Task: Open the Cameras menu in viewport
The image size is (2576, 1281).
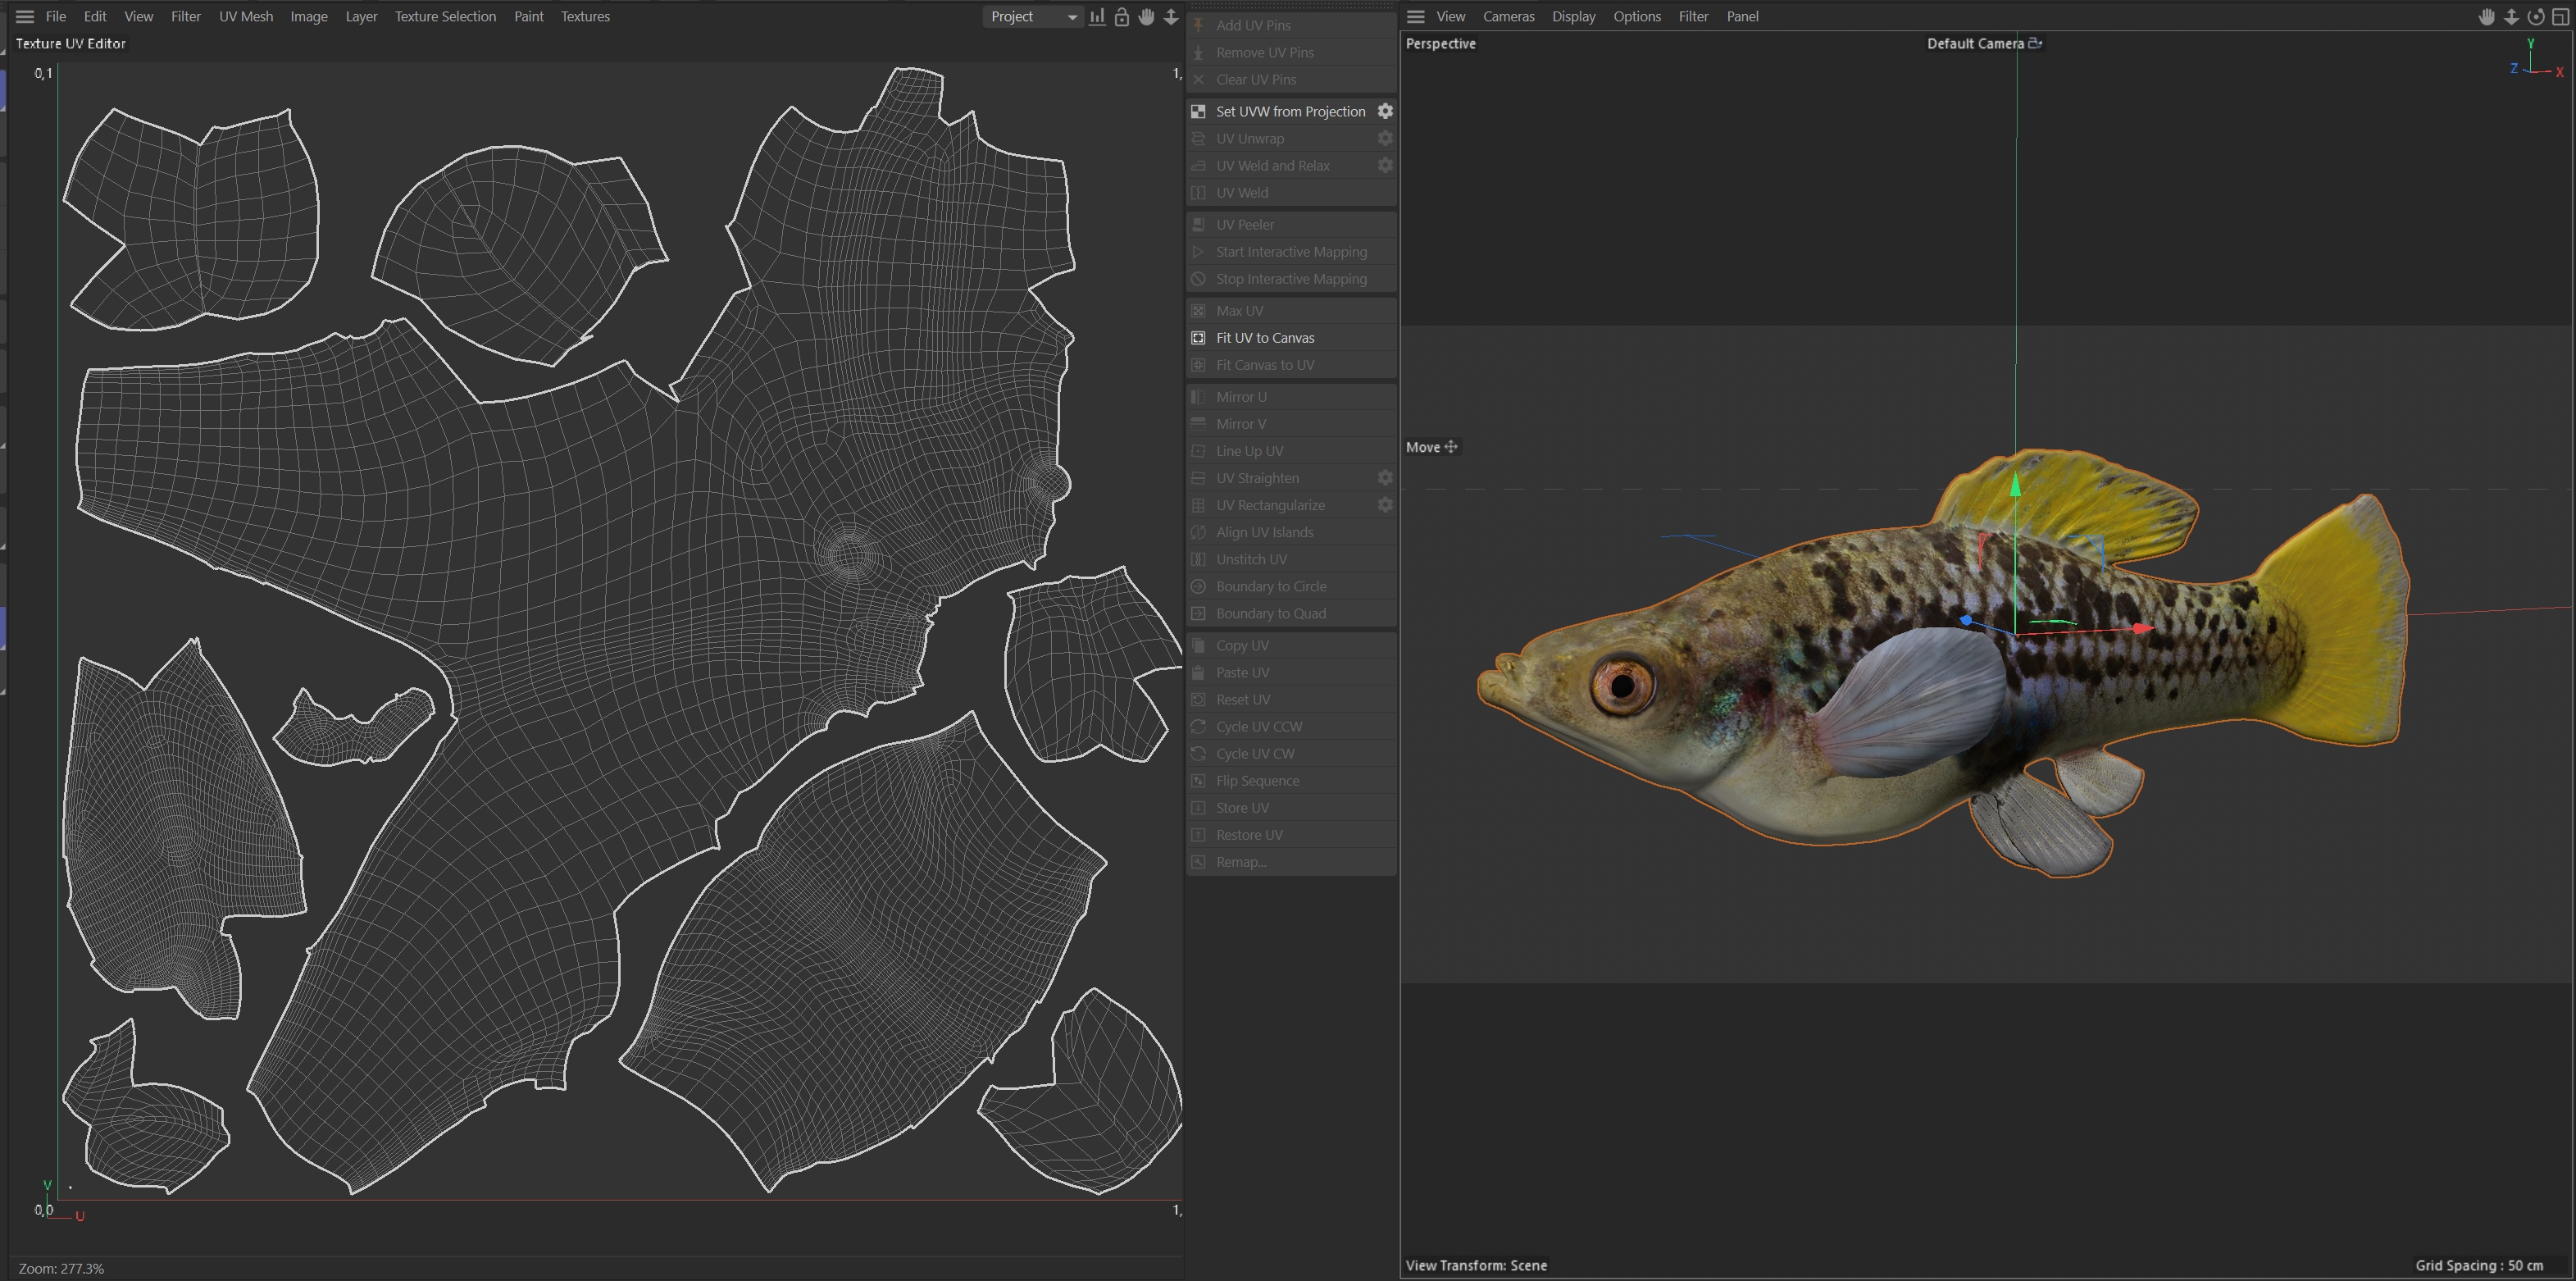Action: point(1508,17)
